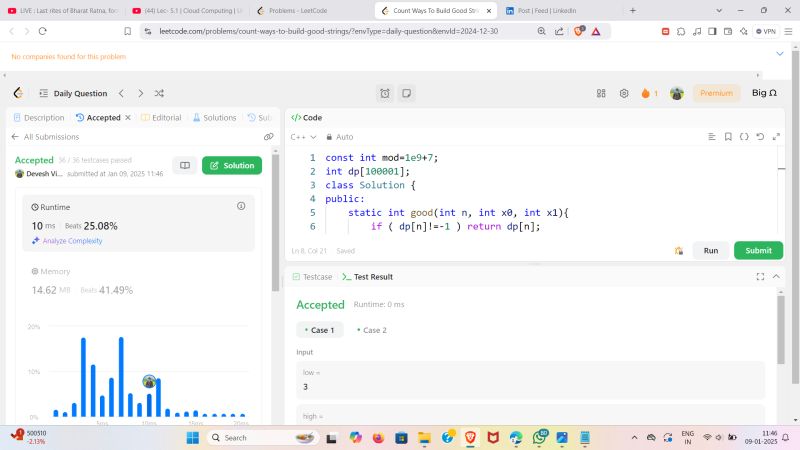The width and height of the screenshot is (800, 450).
Task: Click the bookmark icon in editor toolbar
Action: (728, 137)
